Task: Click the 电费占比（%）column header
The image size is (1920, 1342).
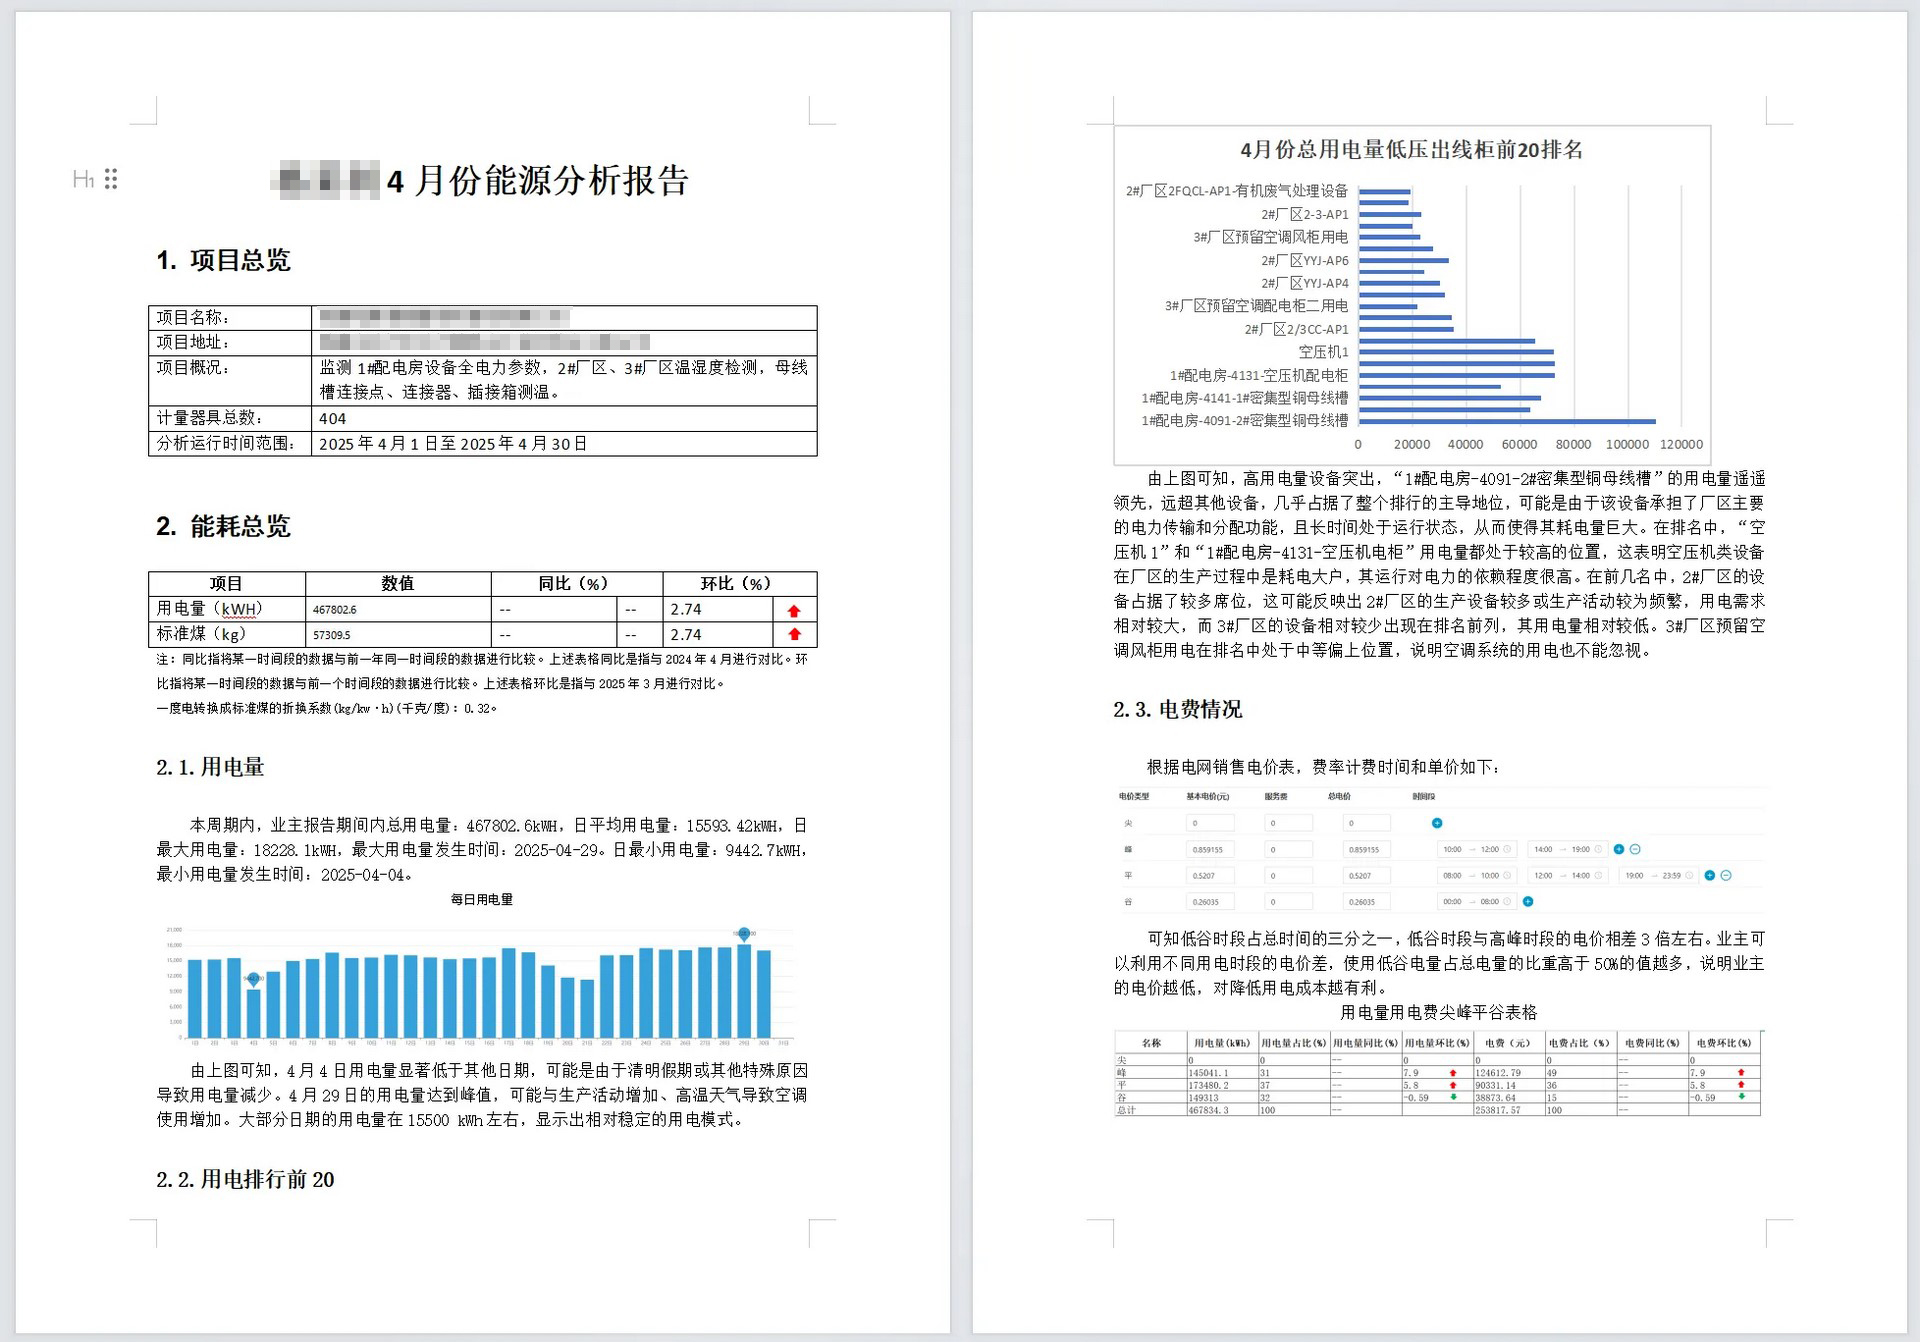Action: 1579,1043
